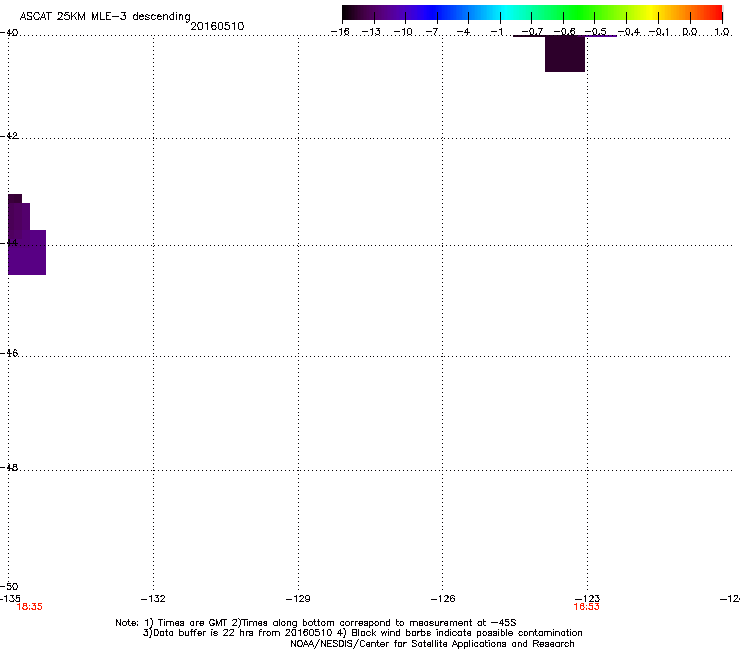This screenshot has height=650, width=740.
Task: Click the note line about GMT times
Action: click(316, 623)
